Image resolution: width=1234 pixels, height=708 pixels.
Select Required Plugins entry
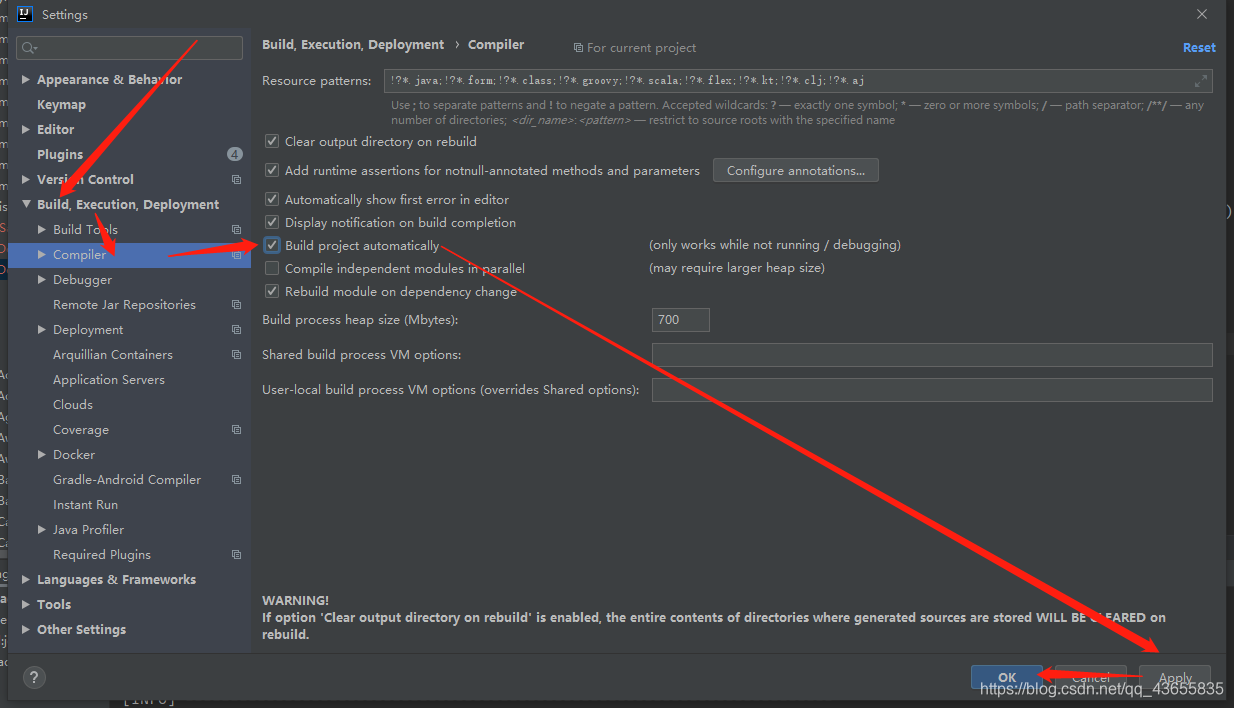coord(102,555)
